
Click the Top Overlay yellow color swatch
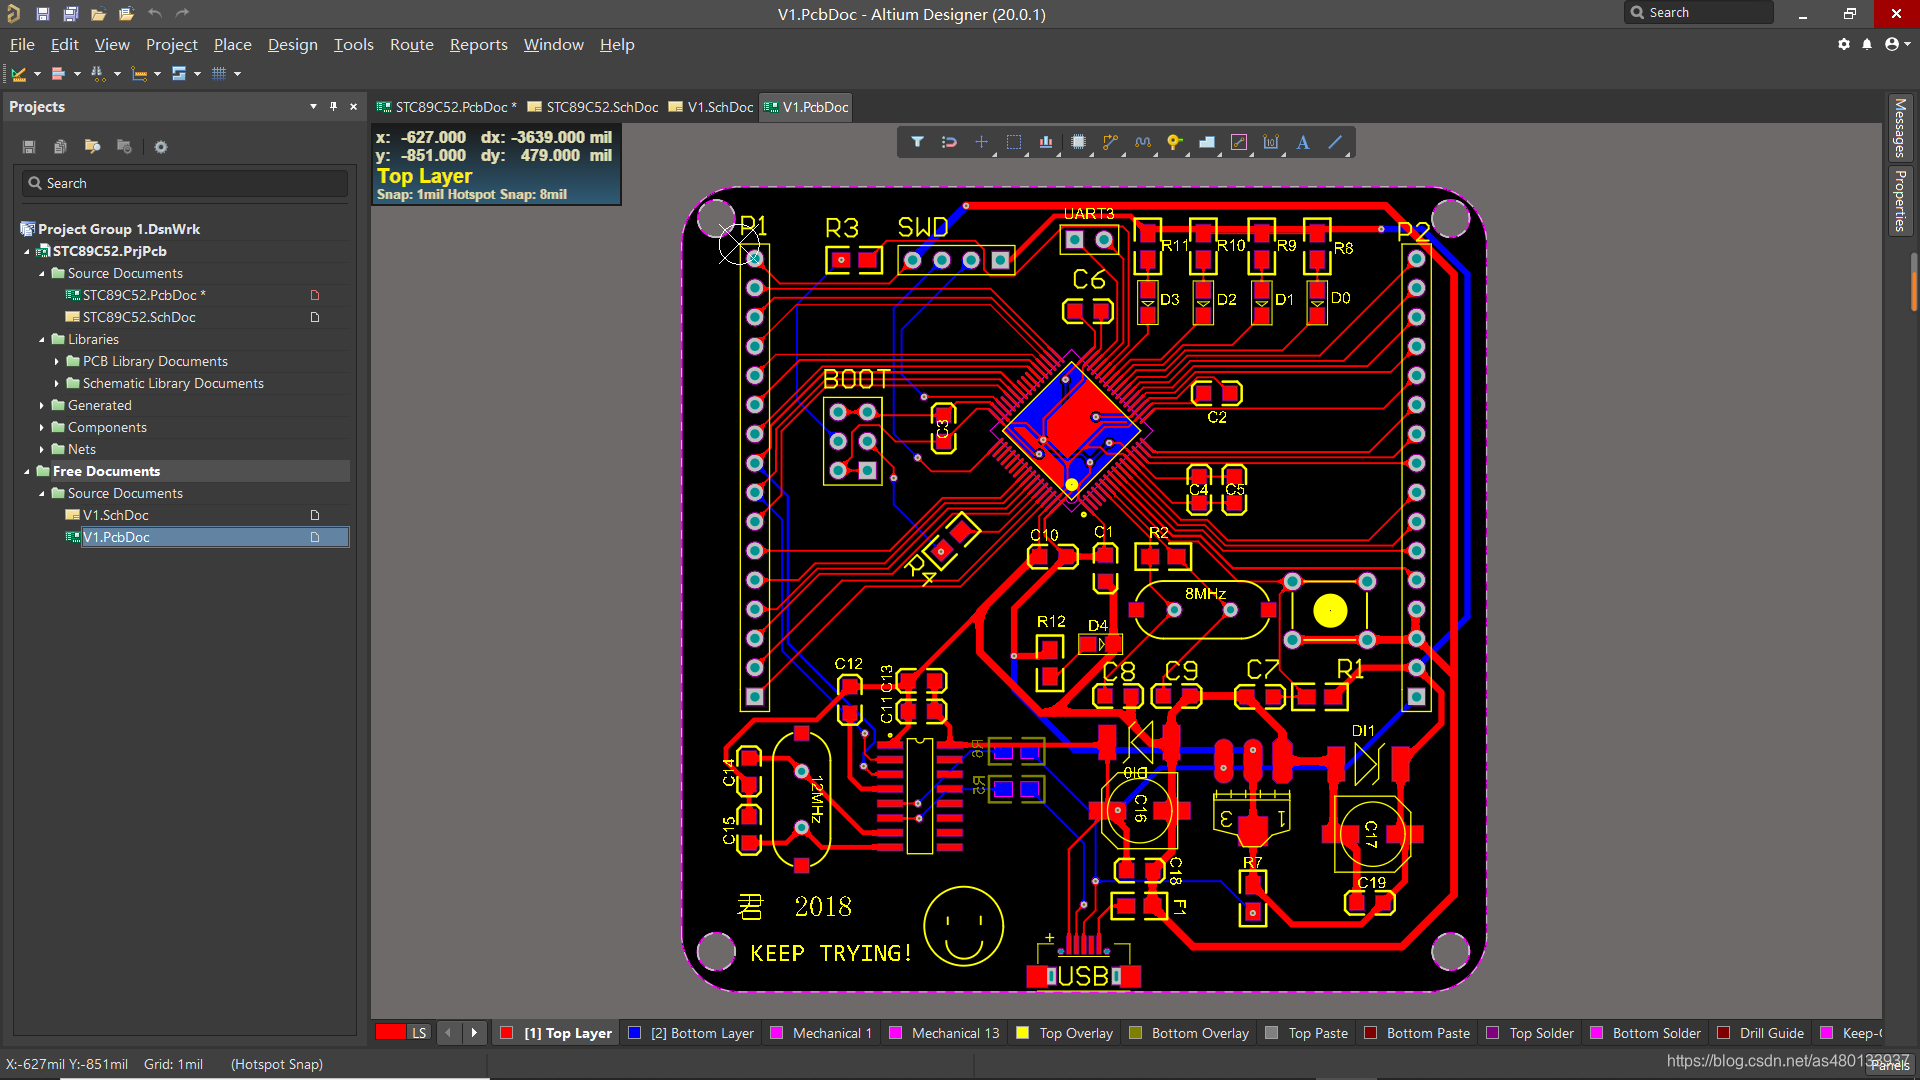[1022, 1033]
